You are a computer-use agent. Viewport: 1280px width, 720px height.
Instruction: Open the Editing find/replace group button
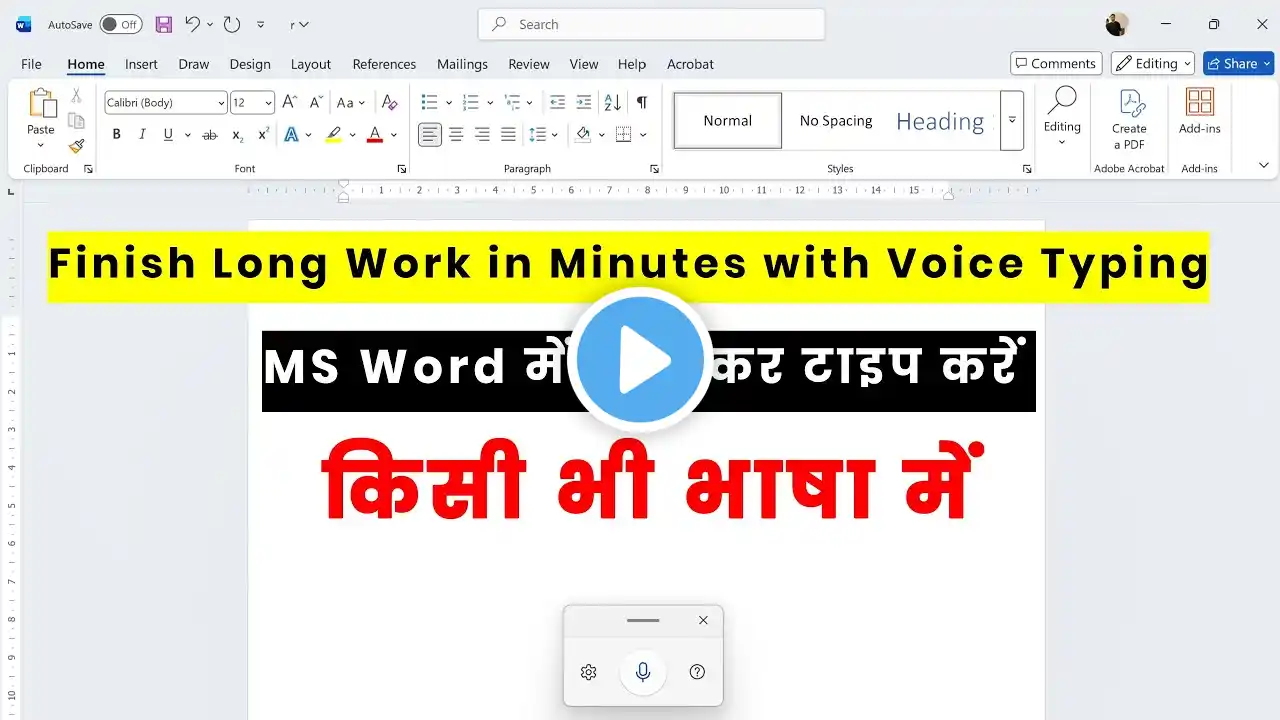point(1062,117)
